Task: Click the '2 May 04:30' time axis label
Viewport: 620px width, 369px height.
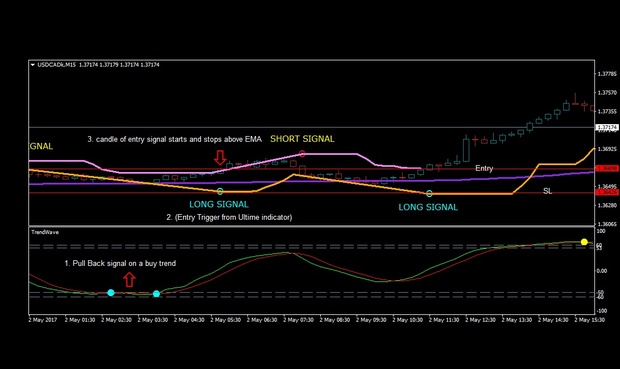Action: tap(189, 320)
